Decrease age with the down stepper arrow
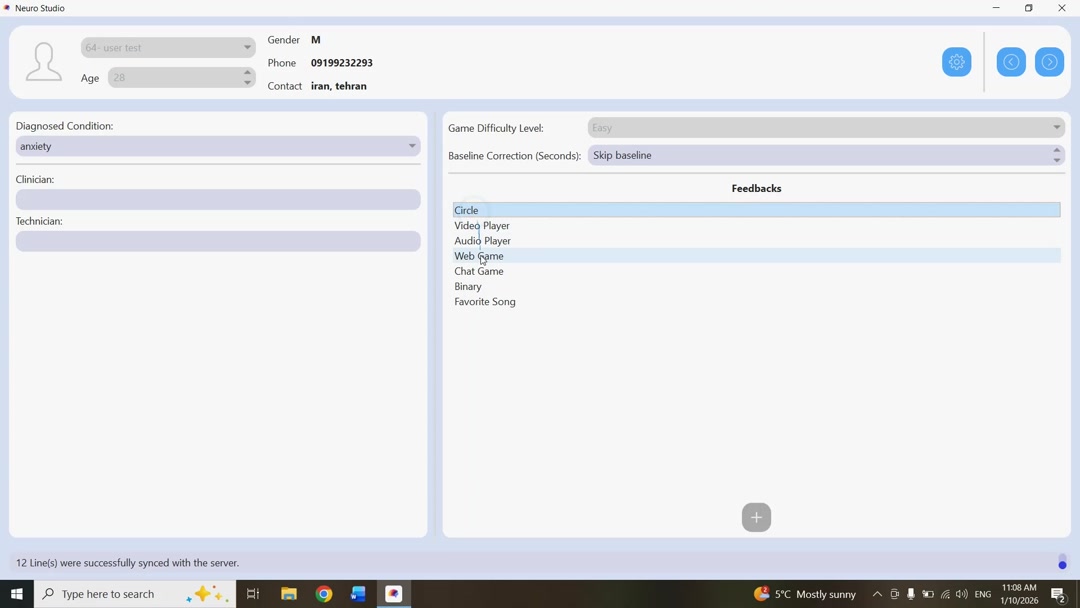The image size is (1080, 608). click(x=247, y=83)
